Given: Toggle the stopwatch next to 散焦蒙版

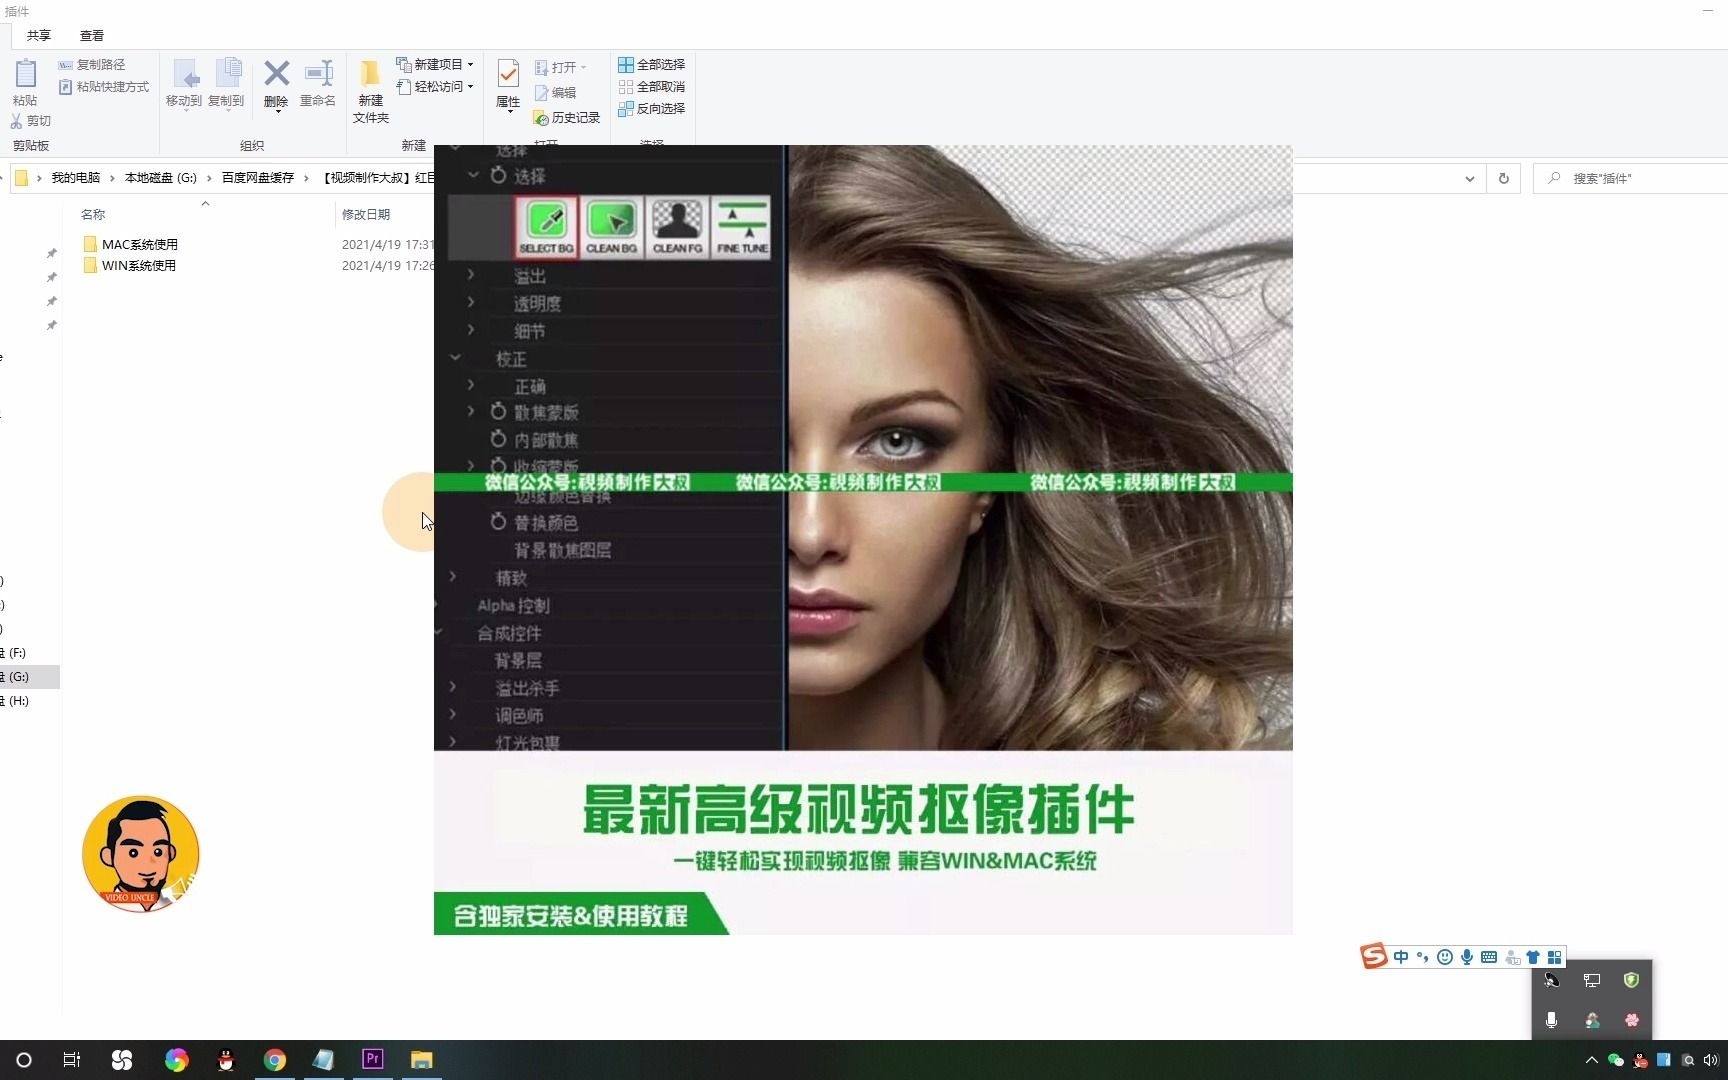Looking at the screenshot, I should point(499,411).
